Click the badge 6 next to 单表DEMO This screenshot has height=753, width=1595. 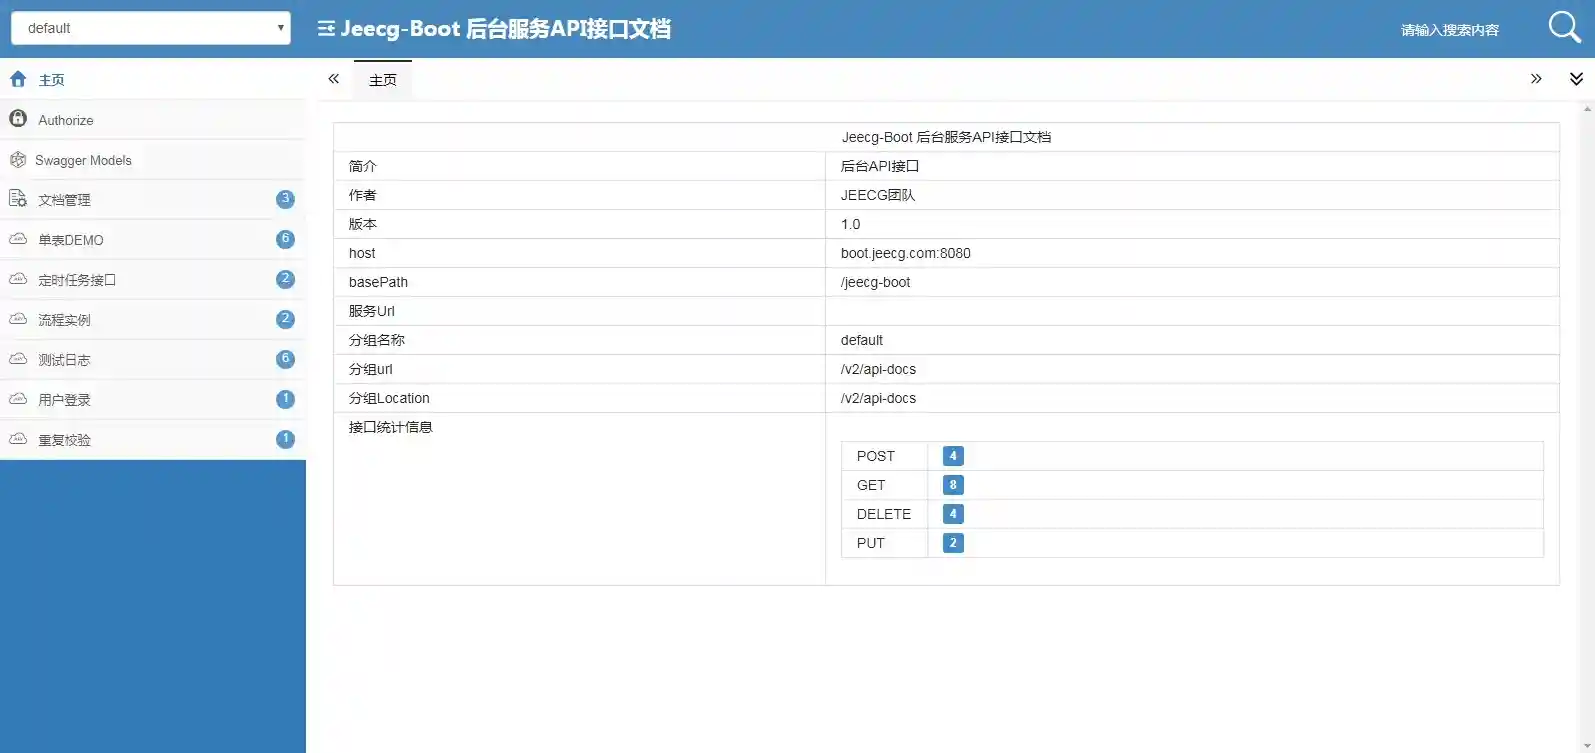[x=285, y=239]
